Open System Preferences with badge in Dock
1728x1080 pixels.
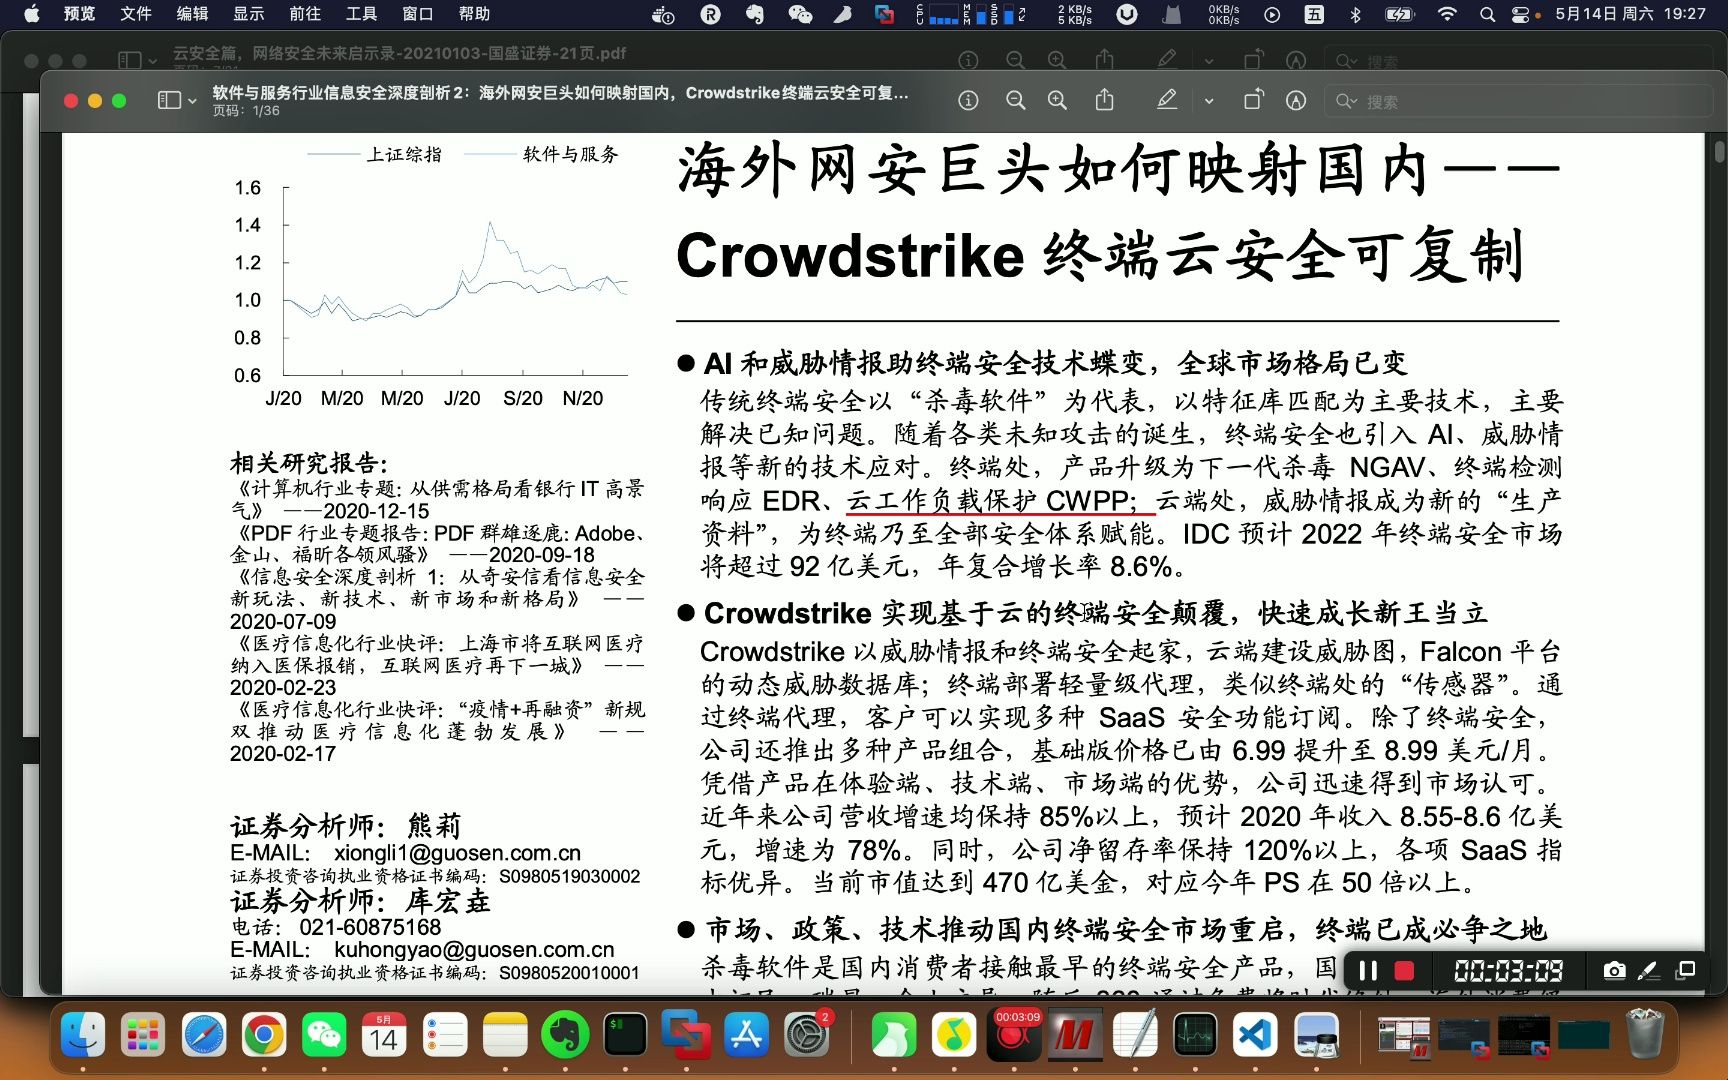[x=807, y=1035]
